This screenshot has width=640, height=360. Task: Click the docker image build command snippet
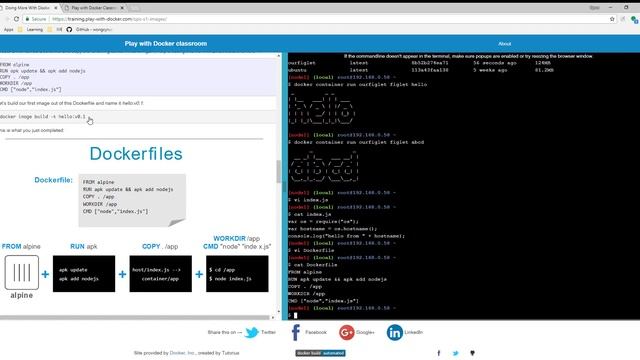click(138, 117)
